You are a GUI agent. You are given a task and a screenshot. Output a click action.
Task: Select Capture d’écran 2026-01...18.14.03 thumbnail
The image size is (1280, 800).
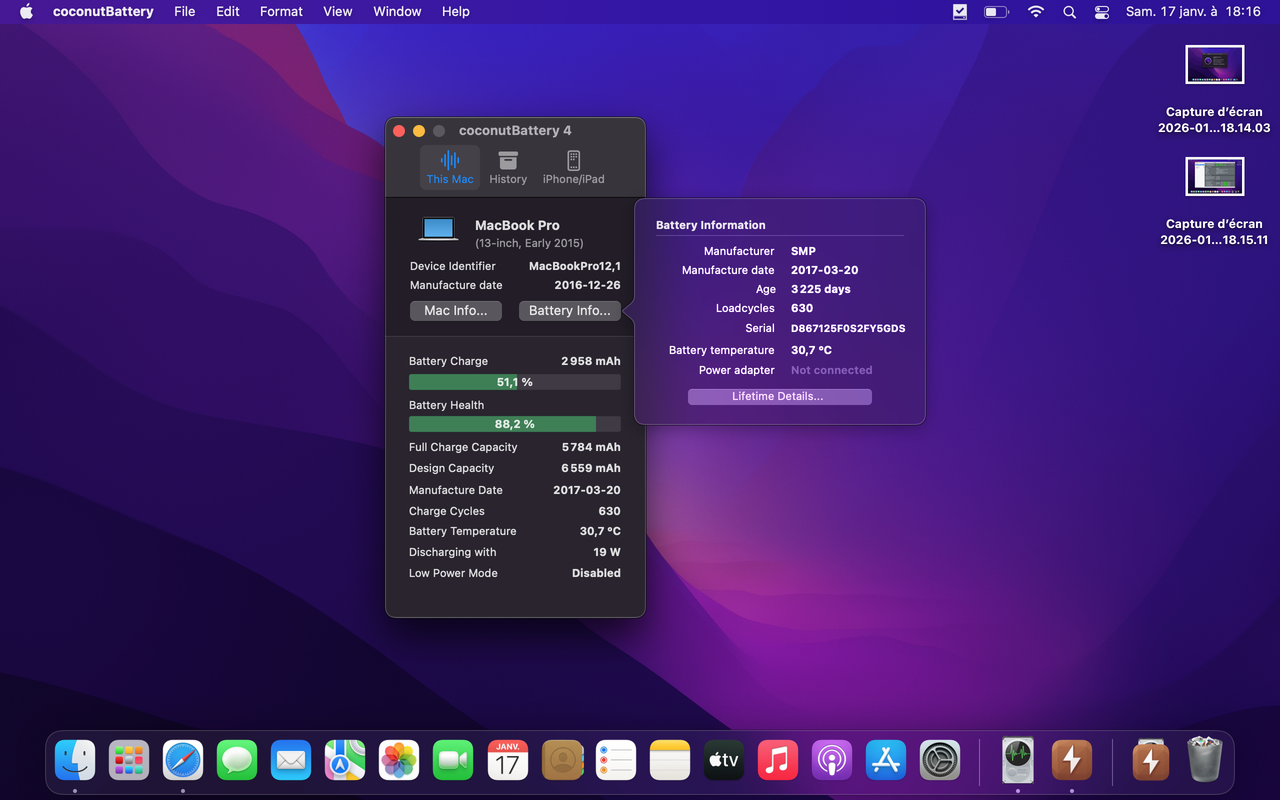point(1214,65)
